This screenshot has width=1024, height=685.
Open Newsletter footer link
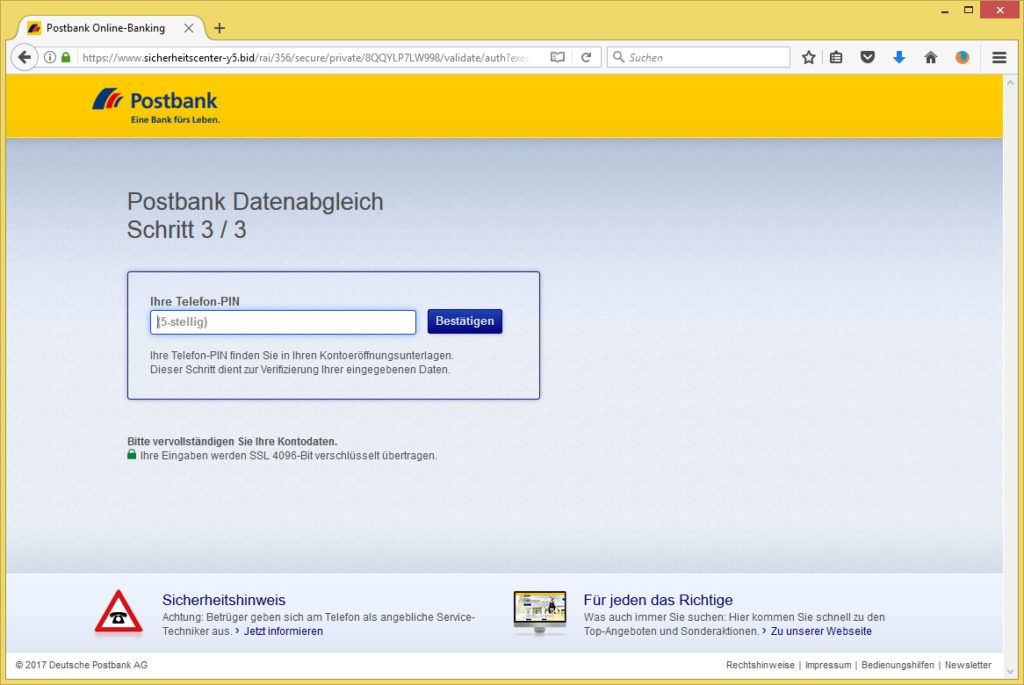(968, 665)
